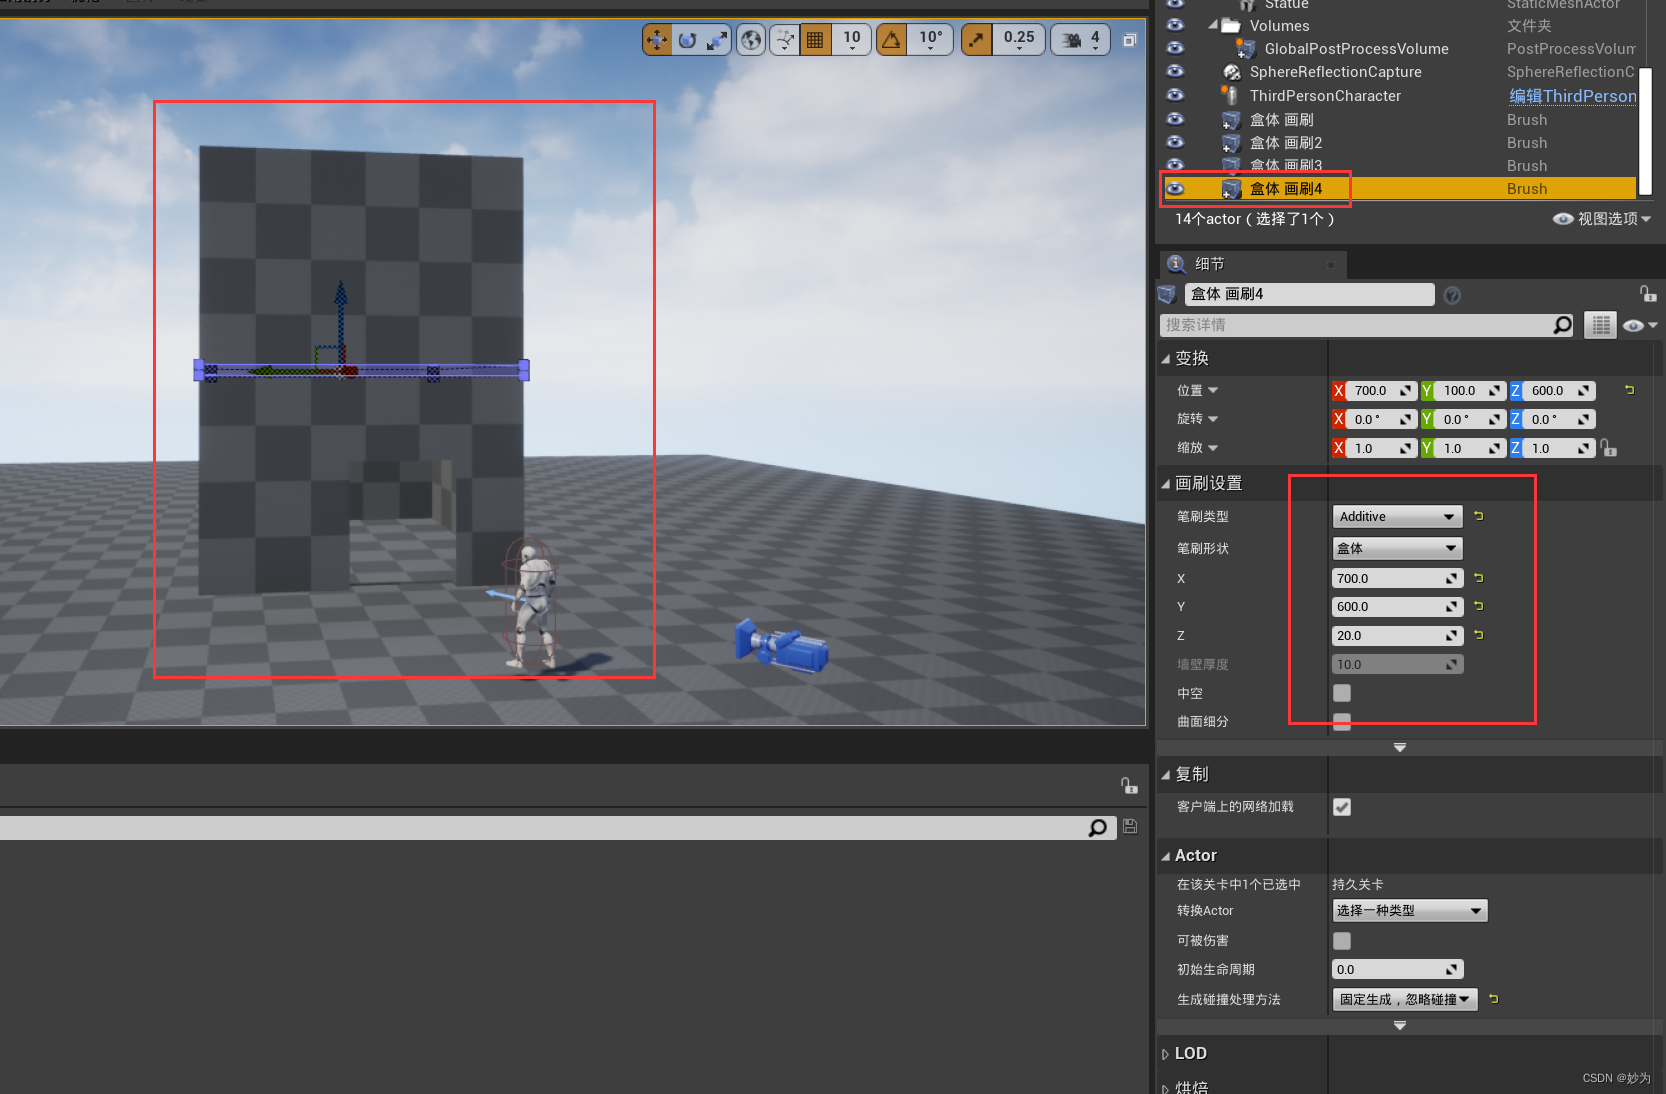Viewport: 1666px width, 1094px height.
Task: Collapse the Volumes folder in outliner
Action: pyautogui.click(x=1213, y=24)
